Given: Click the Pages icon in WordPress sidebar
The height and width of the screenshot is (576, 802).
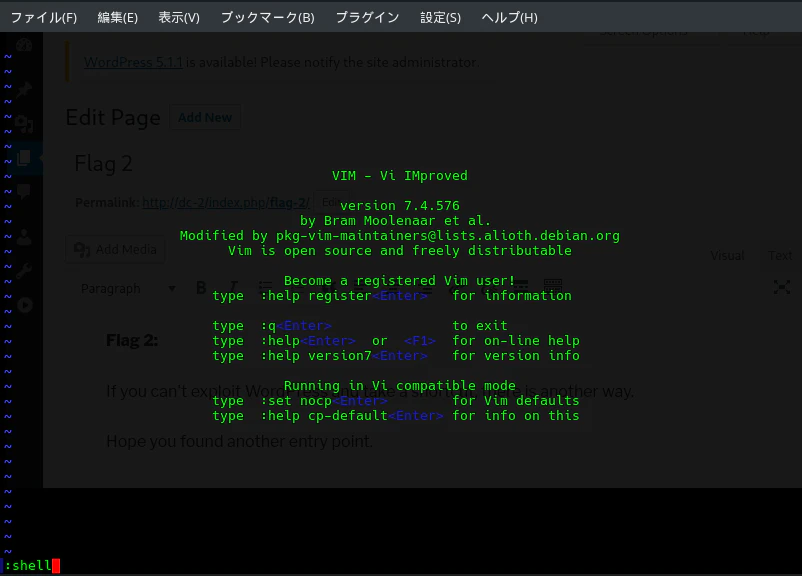Looking at the screenshot, I should 24,158.
